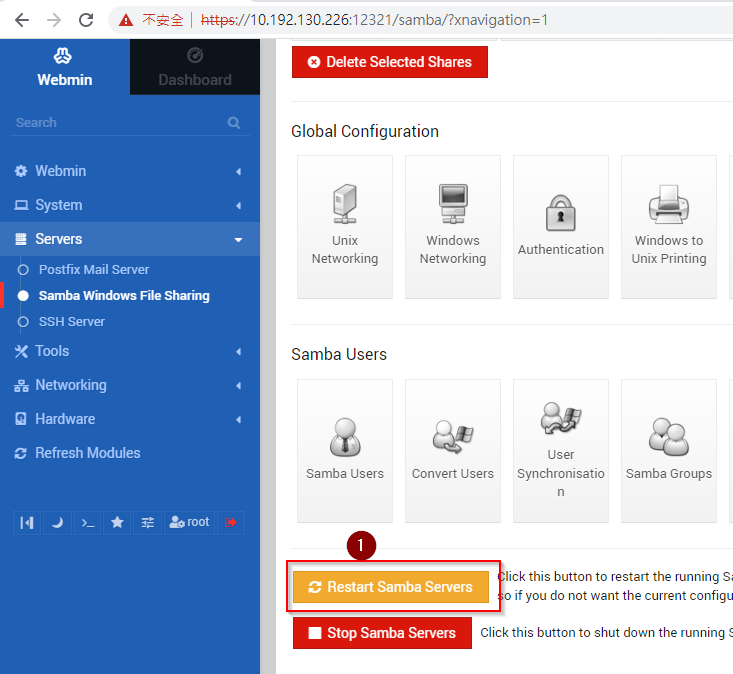Open Windows to Unix Printing icon

tap(668, 227)
